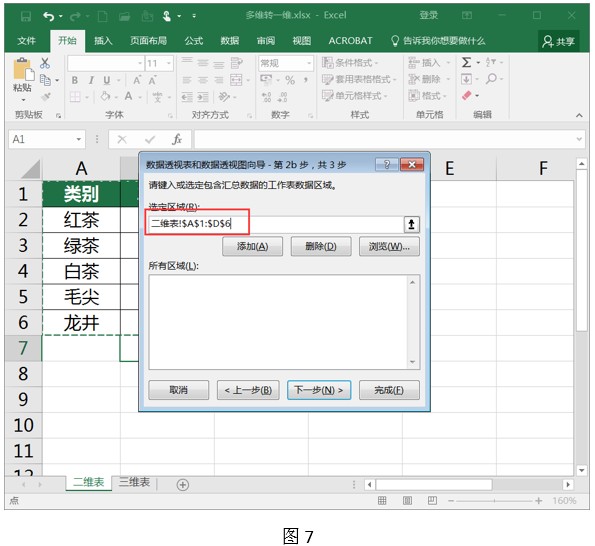Open the Name Box dropdown arrow
Image resolution: width=595 pixels, height=546 pixels.
79,139
